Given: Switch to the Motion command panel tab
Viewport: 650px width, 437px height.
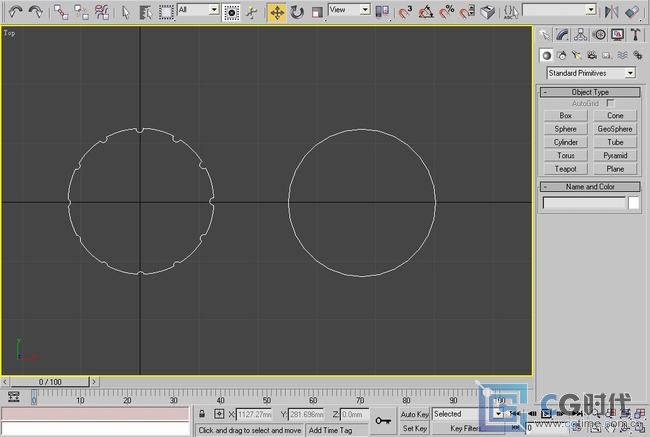Looking at the screenshot, I should click(x=599, y=35).
